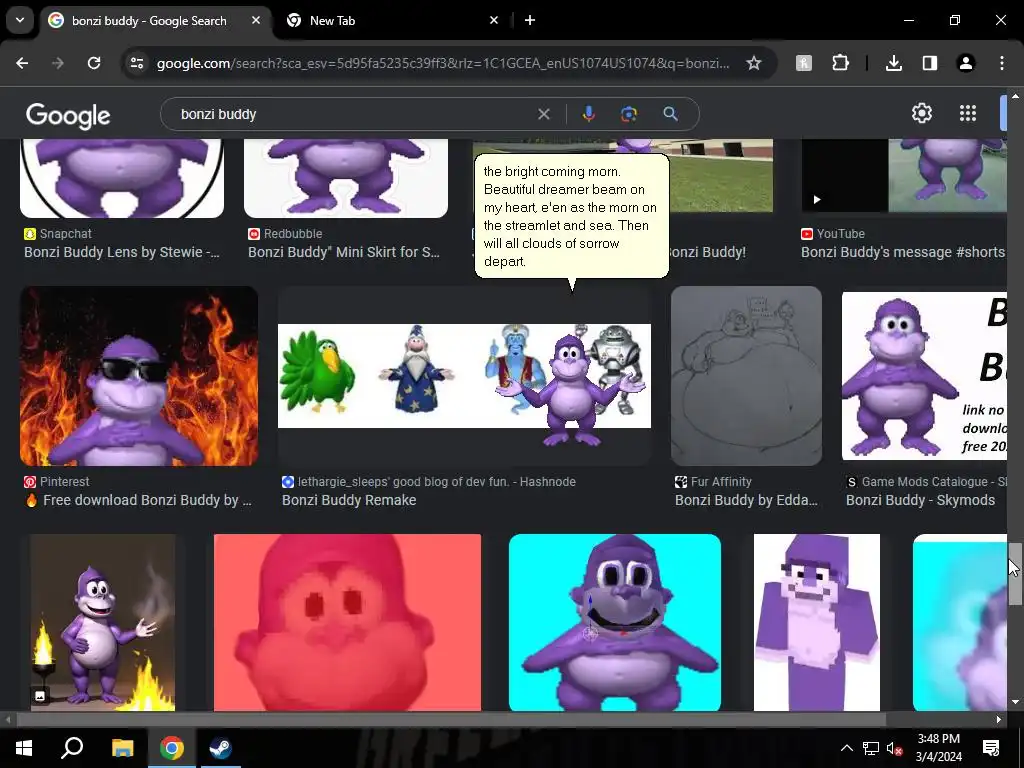Open the network status tray icon
This screenshot has width=1024, height=768.
tap(871, 748)
